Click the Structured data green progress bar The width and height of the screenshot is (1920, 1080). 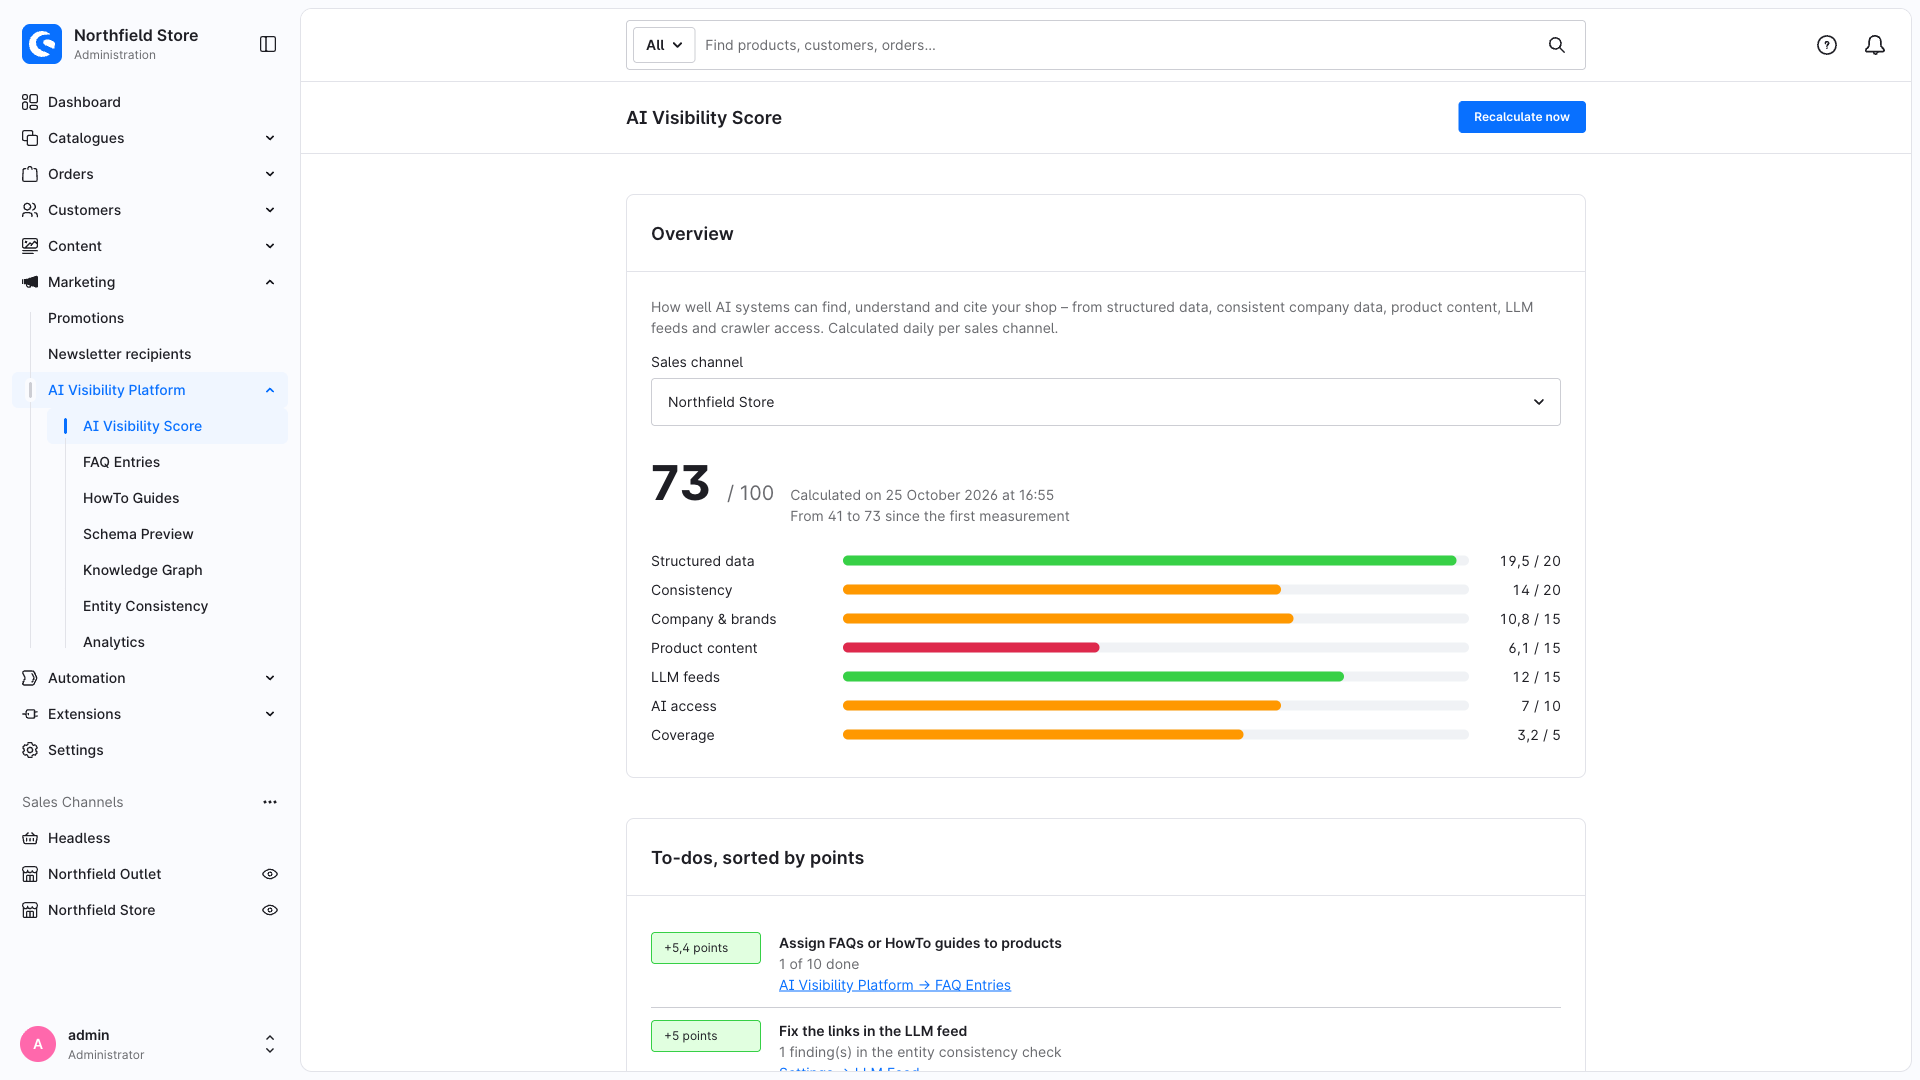point(1150,561)
